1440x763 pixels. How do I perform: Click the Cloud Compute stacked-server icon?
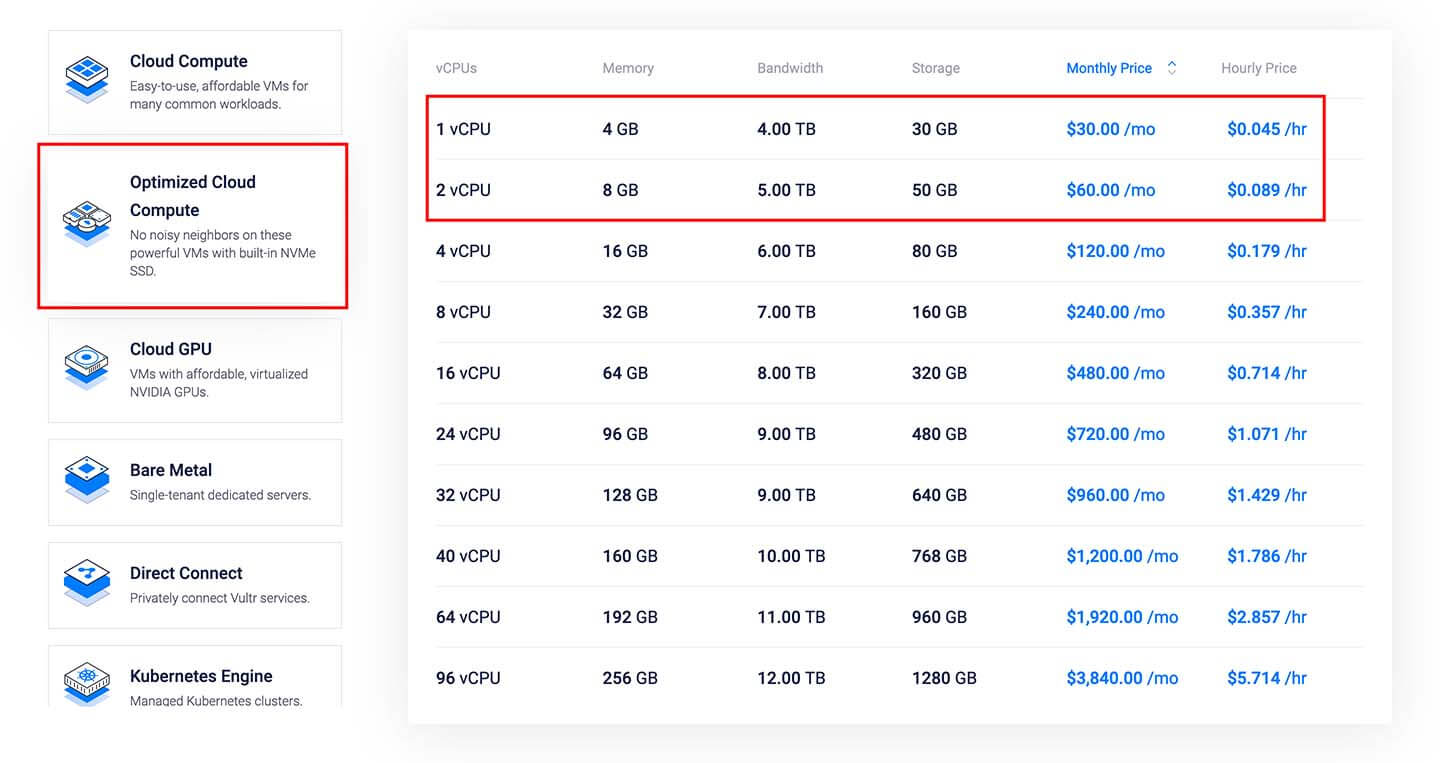pos(87,78)
